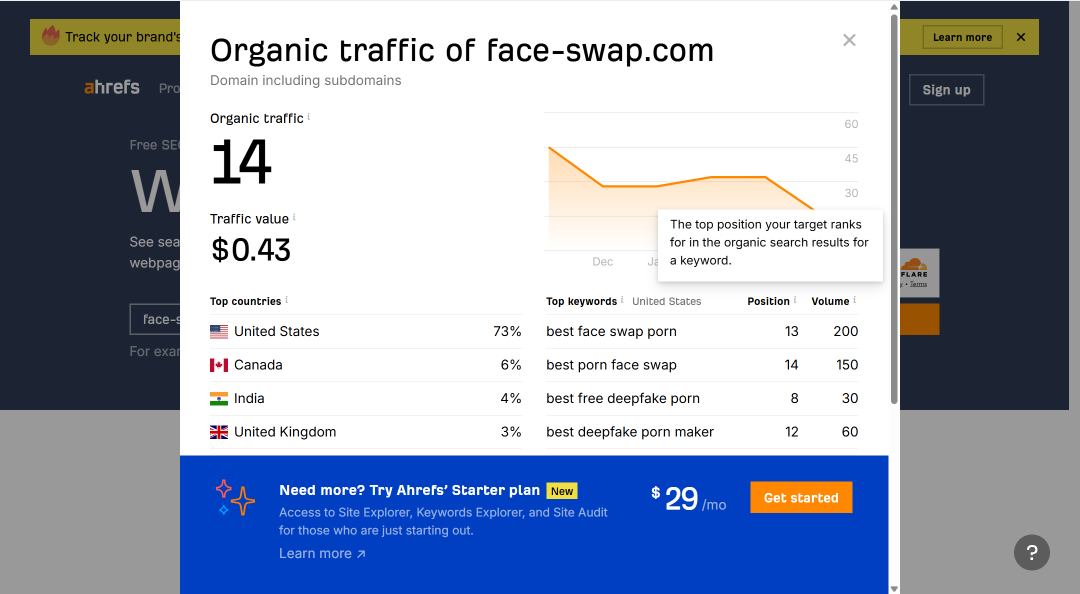Show the Position column info tooltip

795,300
